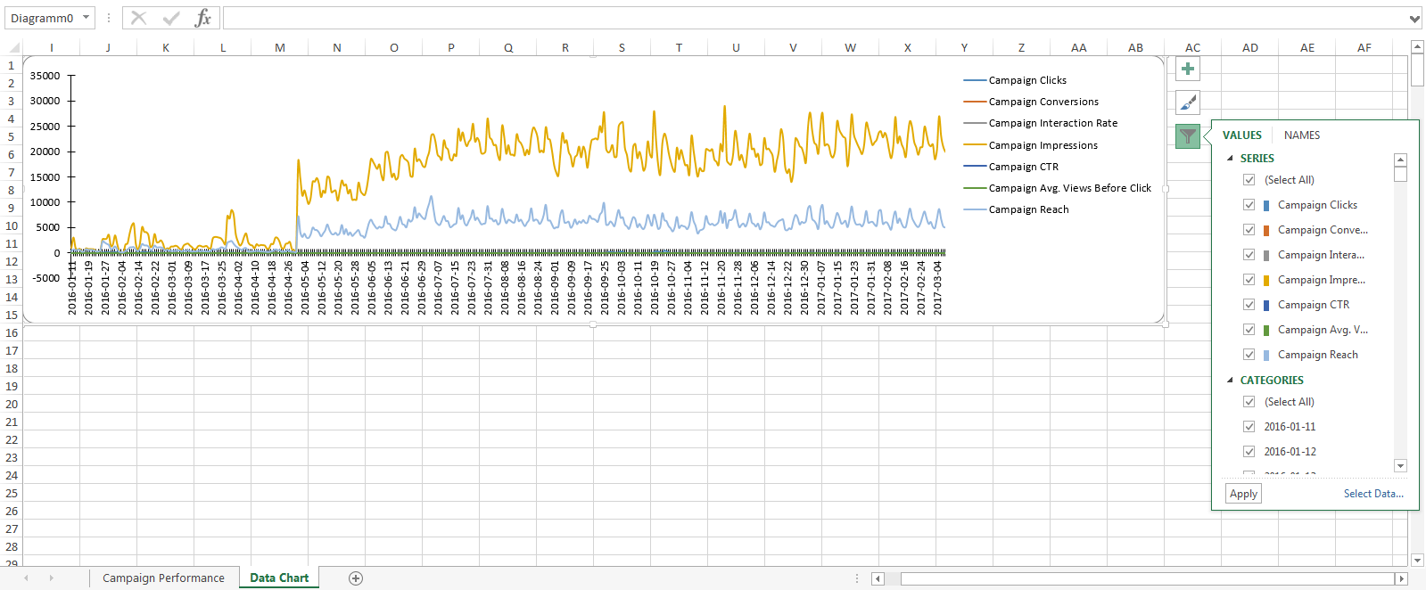Toggle the Campaign CTR series checkbox
This screenshot has width=1426, height=590.
point(1249,305)
